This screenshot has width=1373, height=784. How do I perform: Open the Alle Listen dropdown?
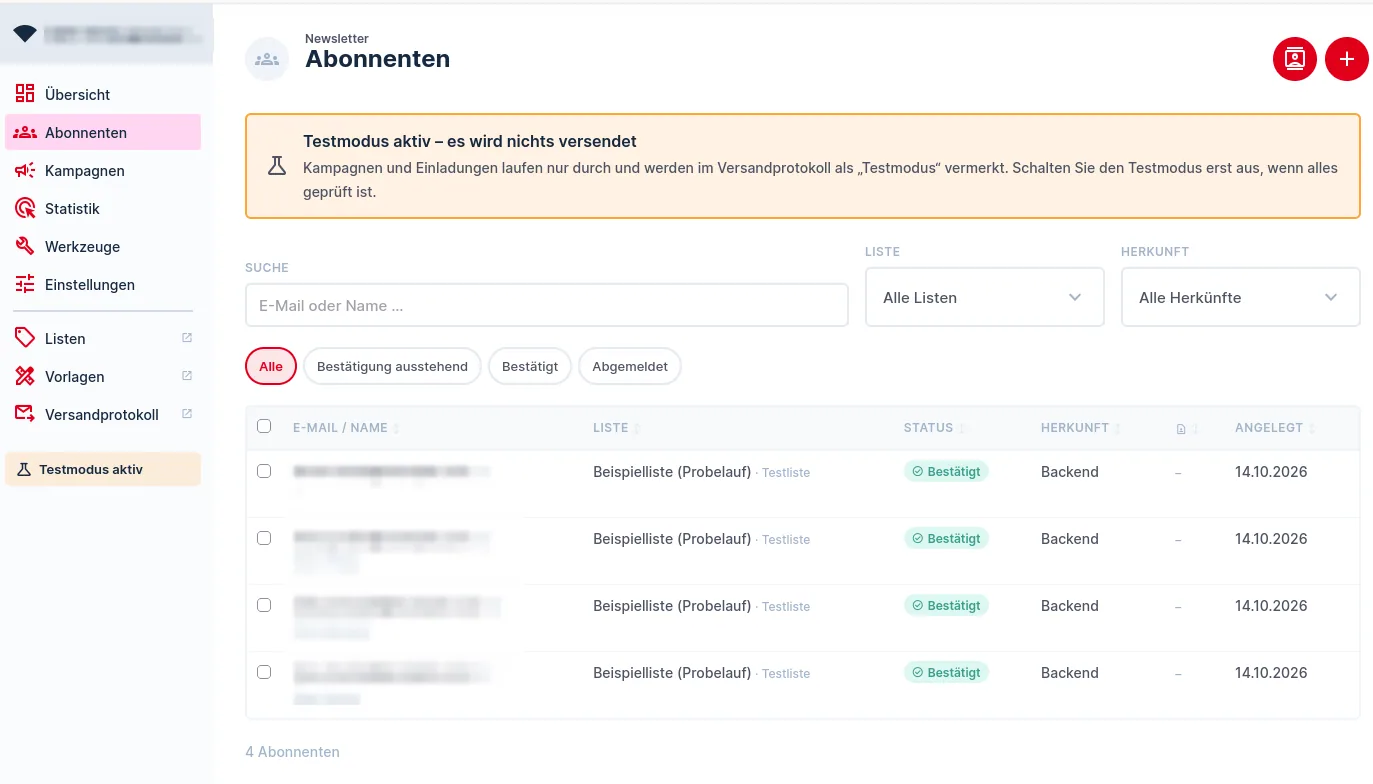pos(984,297)
